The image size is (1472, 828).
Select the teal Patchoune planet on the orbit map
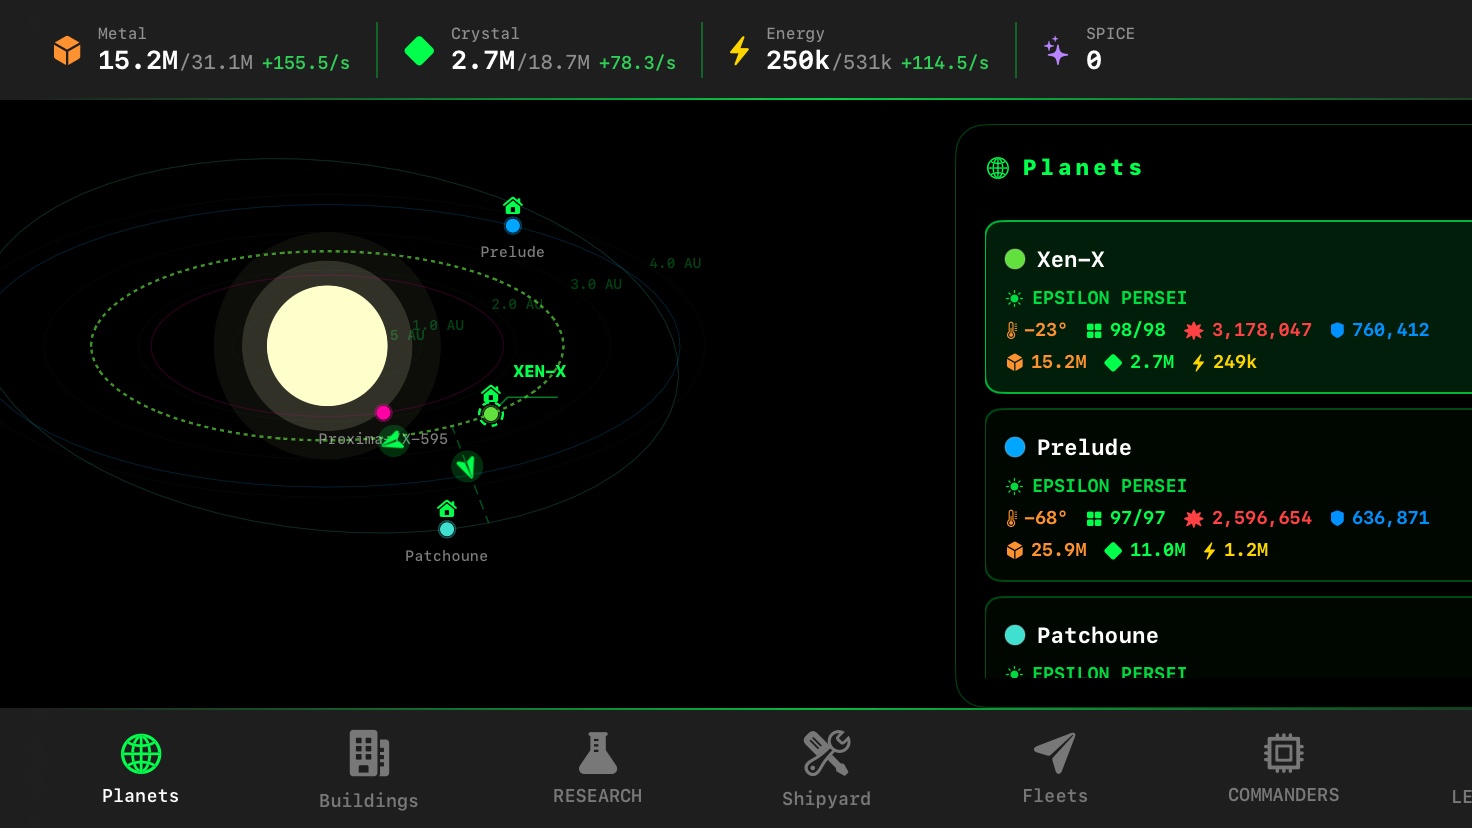[x=447, y=529]
